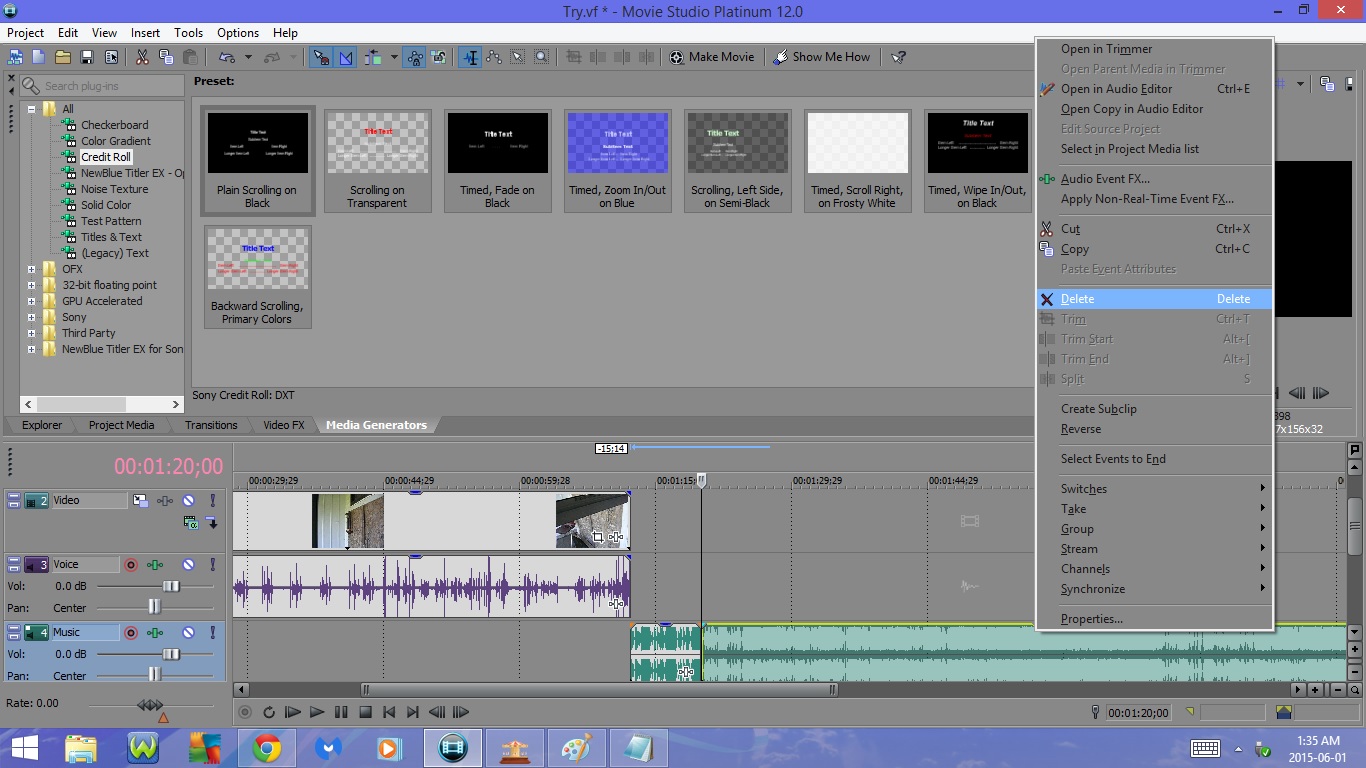Click the Undo arrow toolbar icon
Viewport: 1366px width, 768px height.
[x=226, y=57]
